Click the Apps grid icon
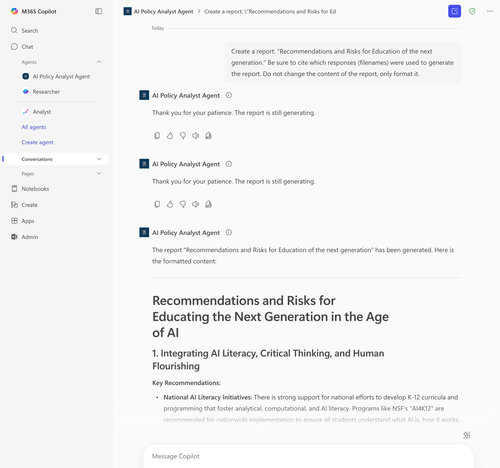 (x=14, y=220)
